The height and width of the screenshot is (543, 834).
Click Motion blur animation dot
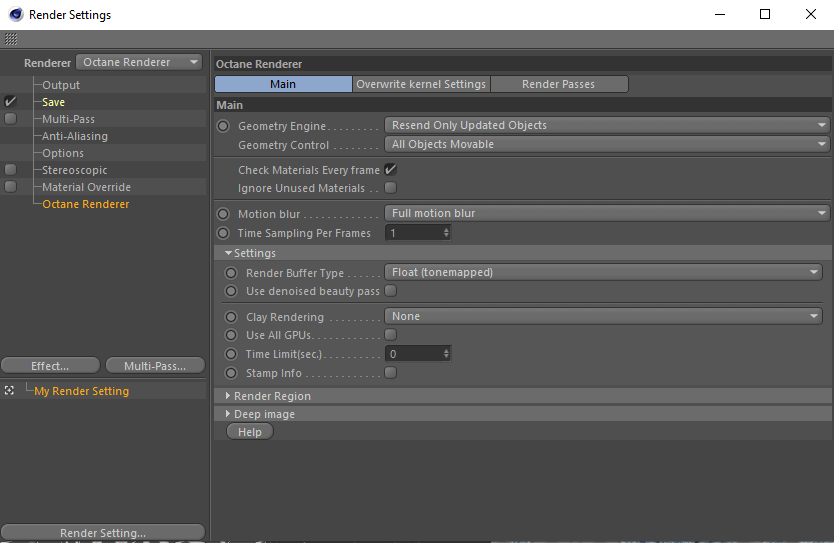223,214
